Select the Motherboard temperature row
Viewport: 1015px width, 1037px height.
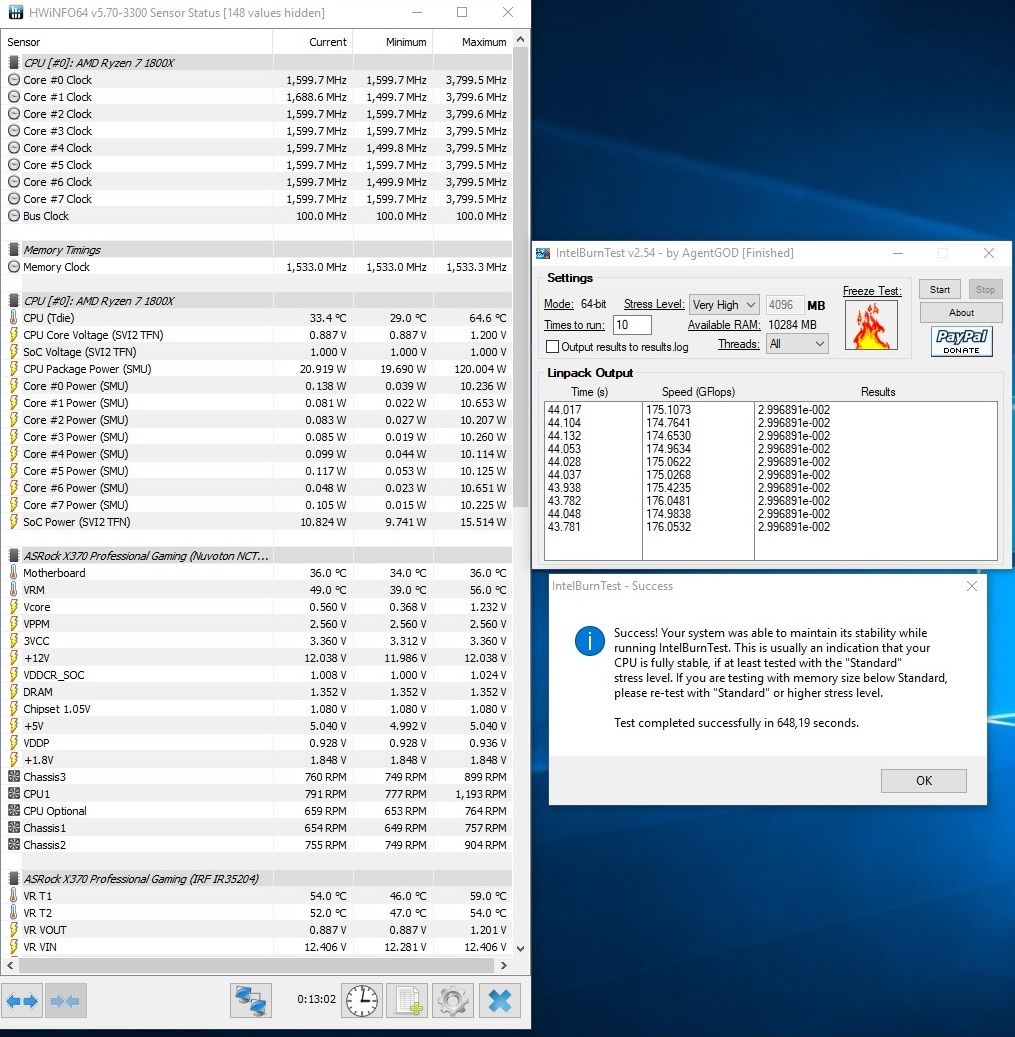257,573
